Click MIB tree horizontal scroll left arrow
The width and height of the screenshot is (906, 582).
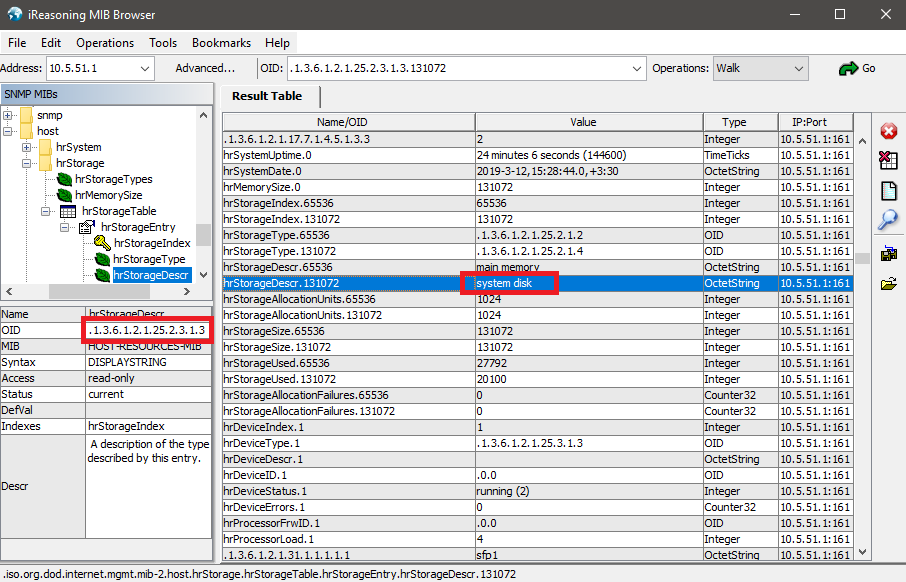9,292
